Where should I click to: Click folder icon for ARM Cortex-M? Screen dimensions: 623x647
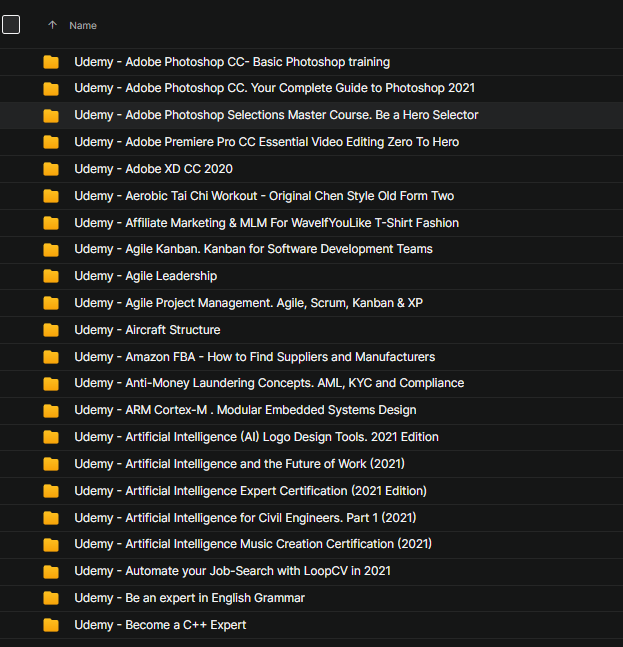pyautogui.click(x=51, y=411)
